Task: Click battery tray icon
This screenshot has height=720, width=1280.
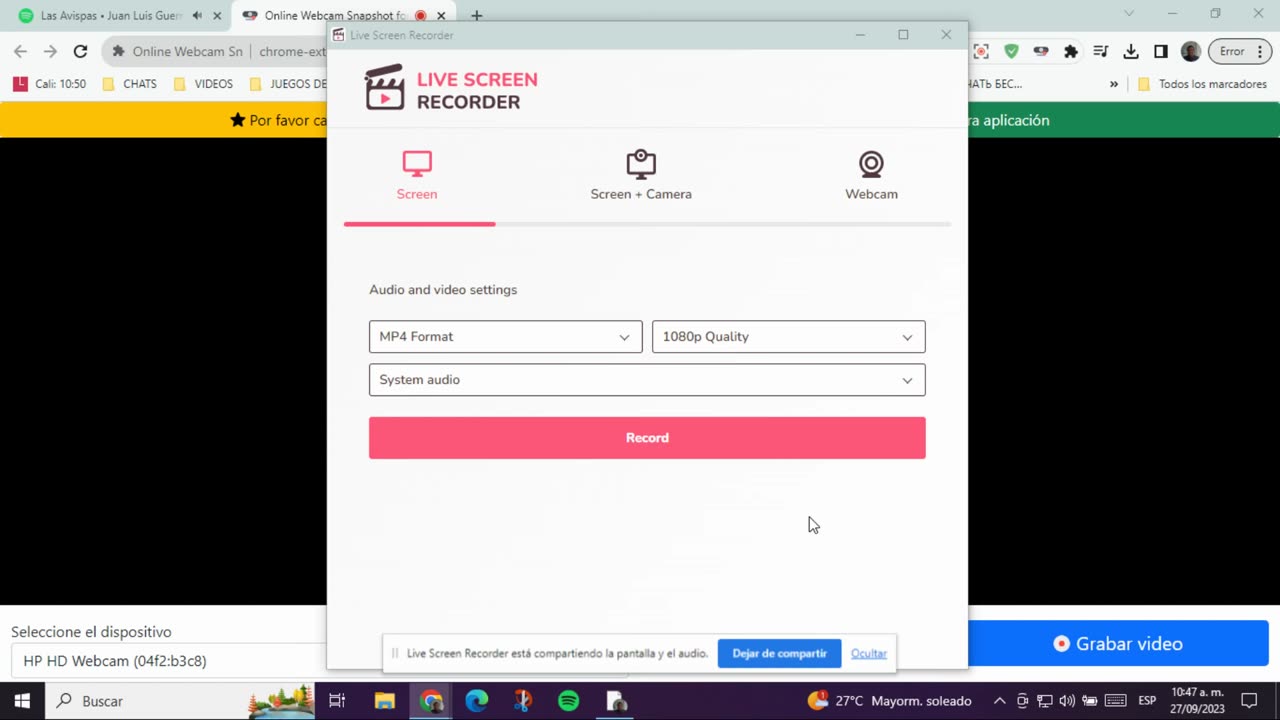Action: point(1090,701)
